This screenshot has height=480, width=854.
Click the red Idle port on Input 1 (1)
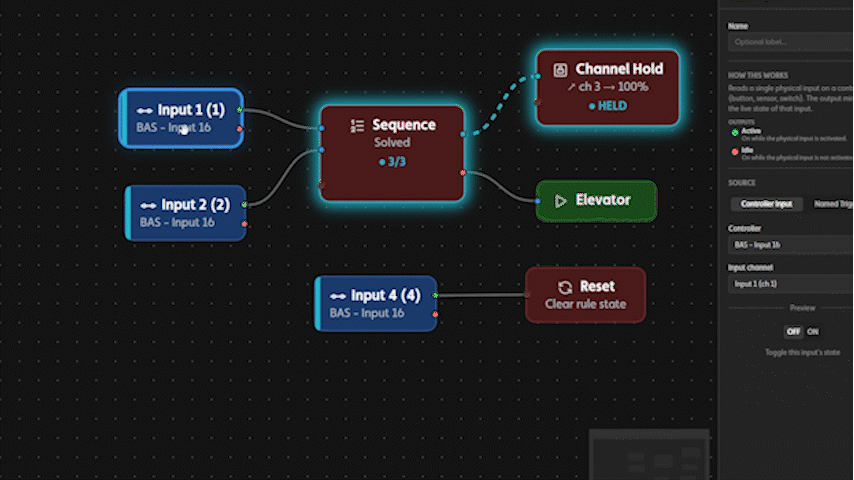pyautogui.click(x=240, y=129)
